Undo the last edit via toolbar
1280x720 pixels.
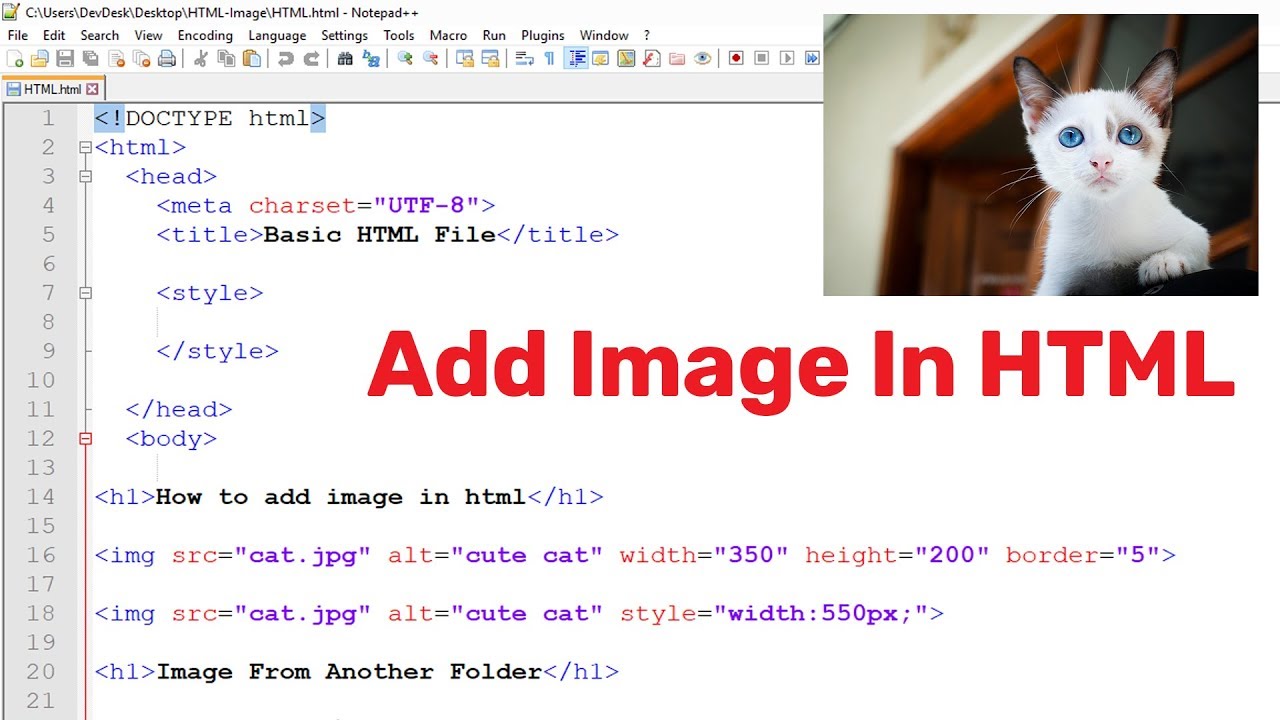286,59
